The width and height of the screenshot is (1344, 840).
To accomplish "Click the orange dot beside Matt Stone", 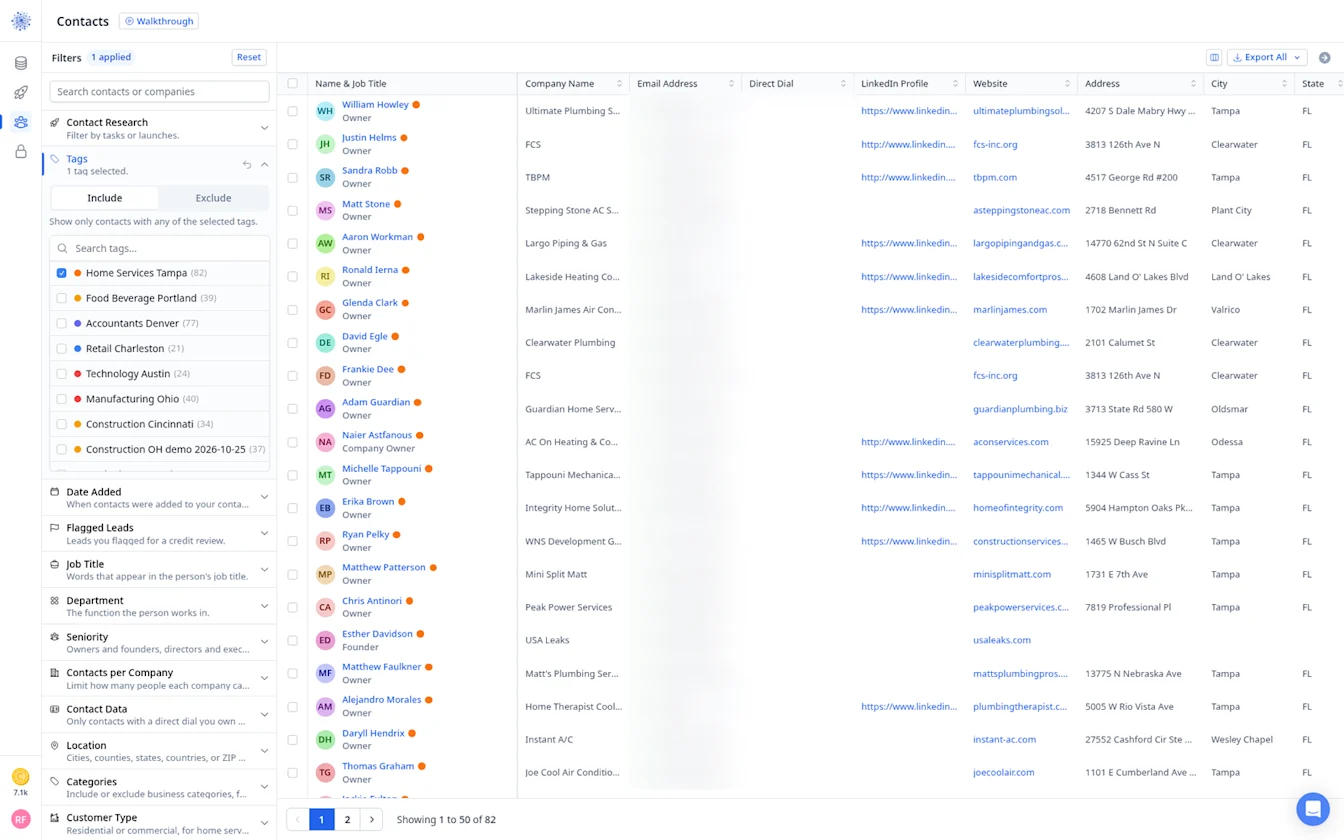I will 398,204.
